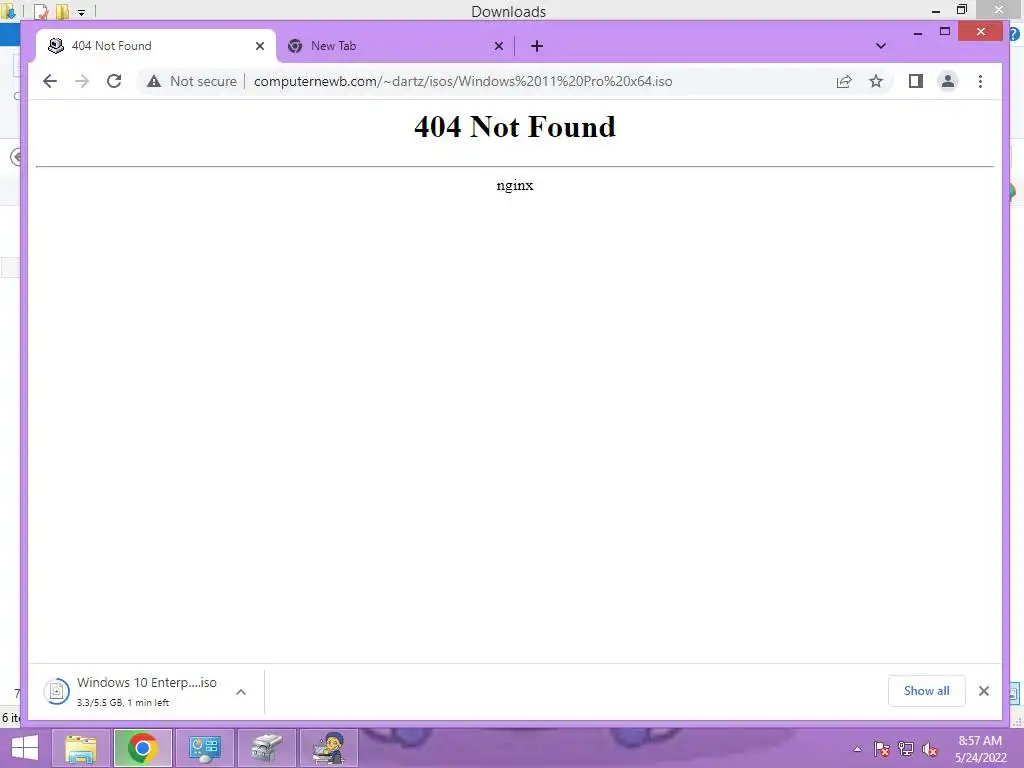Click the muted volume tray icon
The height and width of the screenshot is (768, 1024).
[x=930, y=749]
